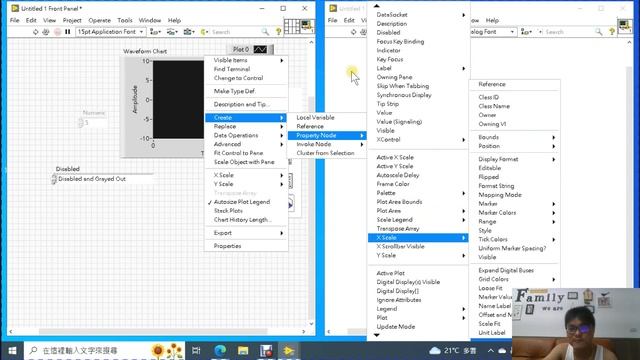Click the Plot 0 waveform swatch in the plot legend
This screenshot has height=360, width=640.
click(260, 49)
